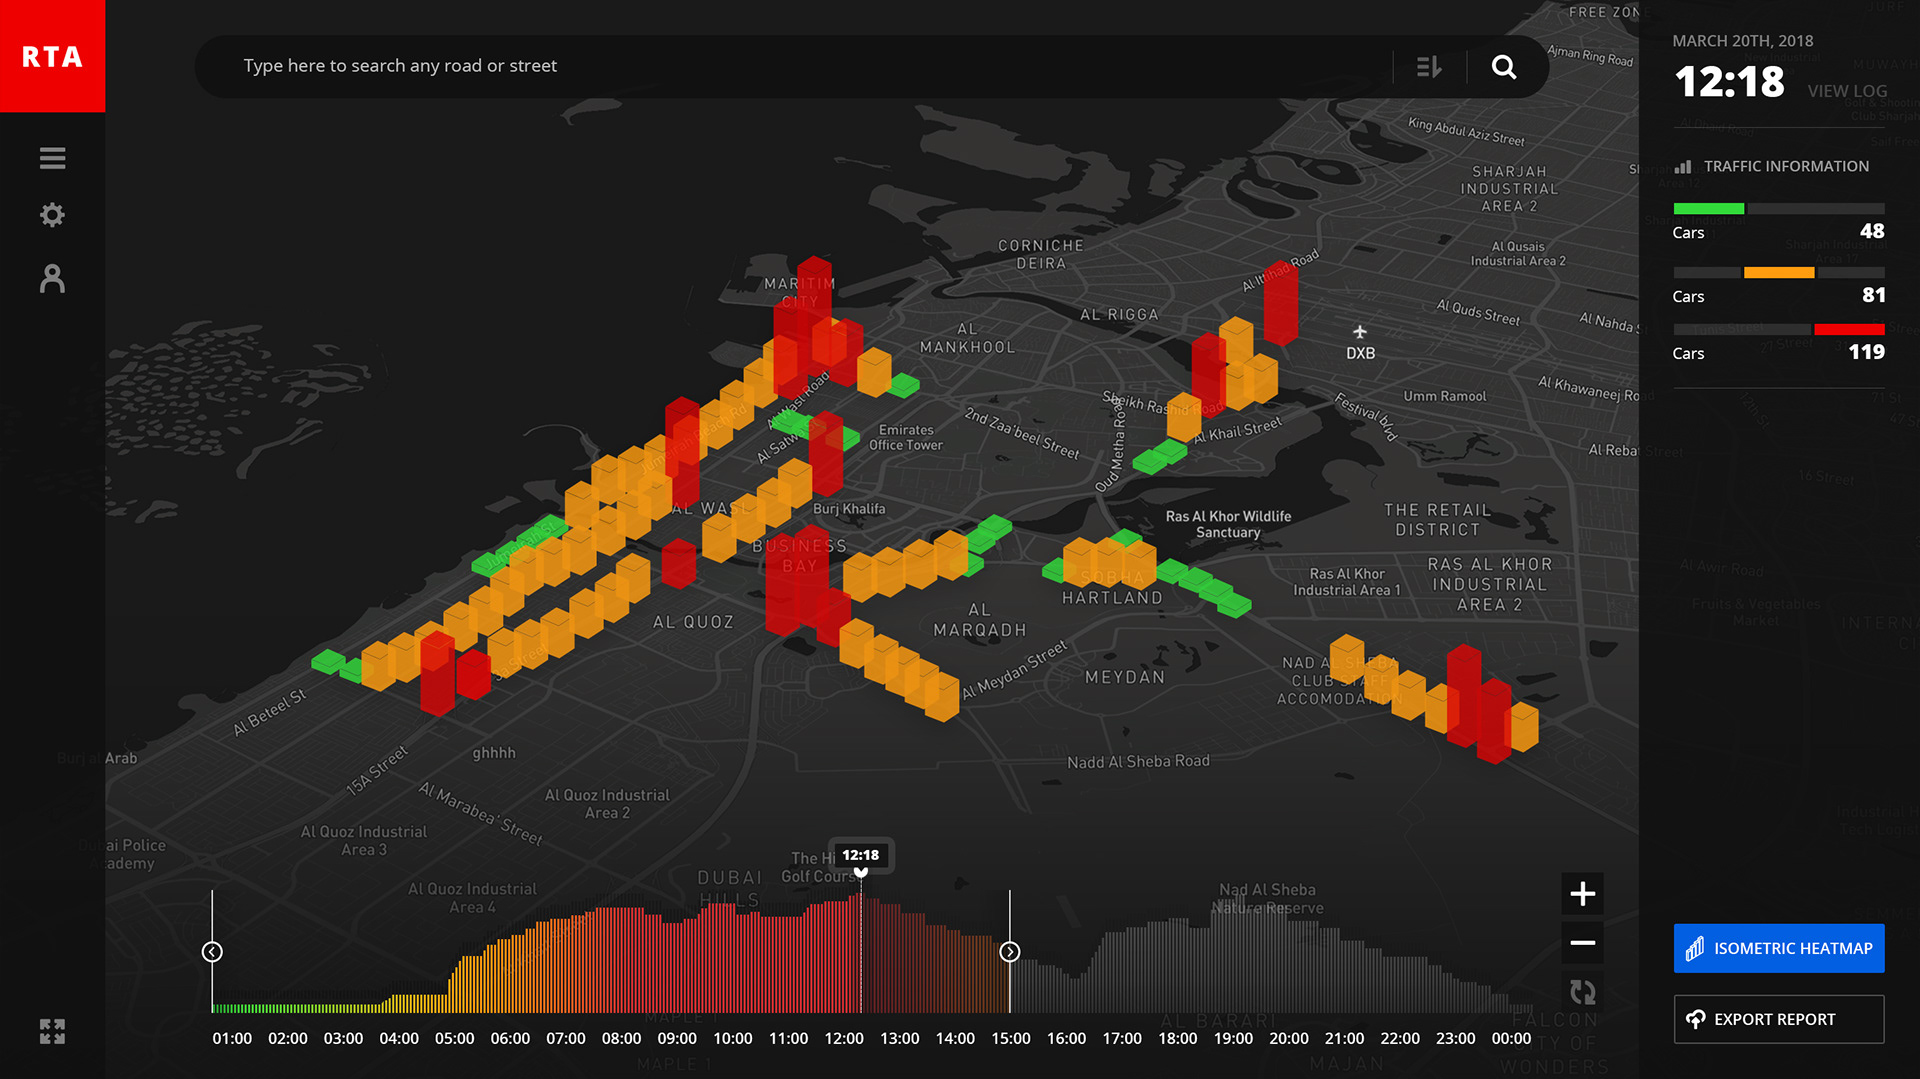Click the 12:18 timeline marker
Image resolution: width=1920 pixels, height=1079 pixels.
point(860,855)
